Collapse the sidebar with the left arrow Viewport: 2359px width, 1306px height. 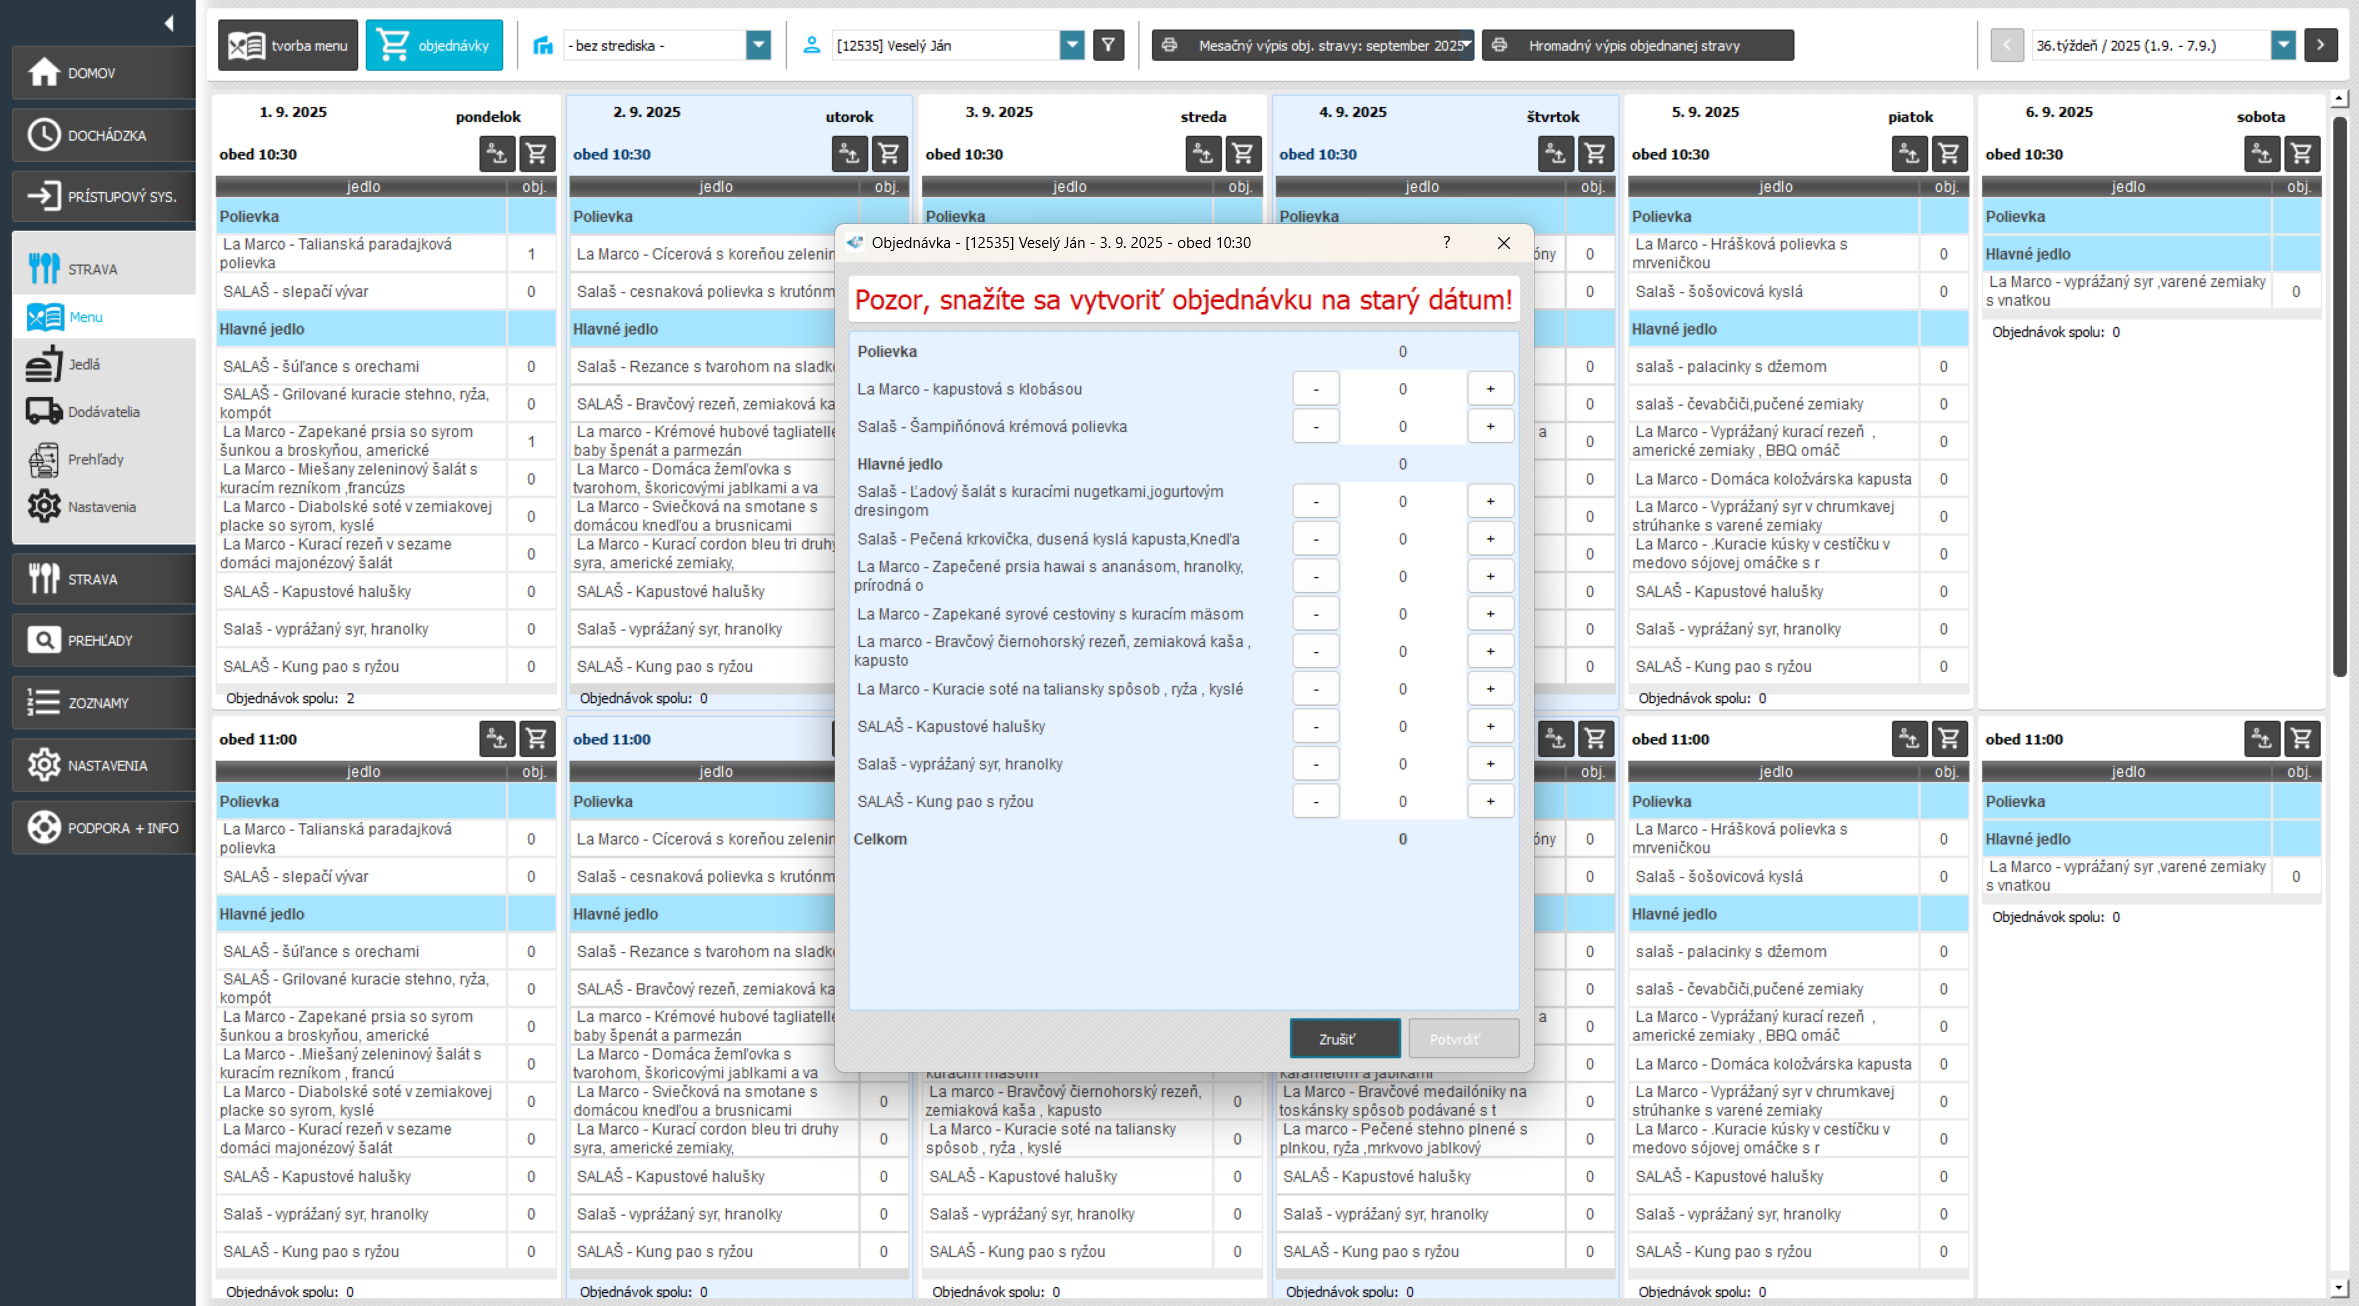169,23
